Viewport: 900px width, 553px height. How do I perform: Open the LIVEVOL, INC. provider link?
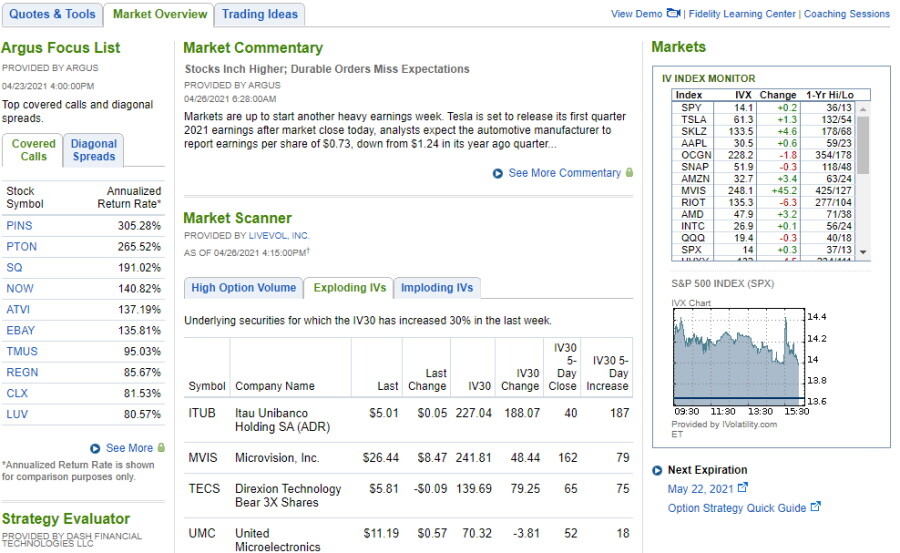pos(278,235)
